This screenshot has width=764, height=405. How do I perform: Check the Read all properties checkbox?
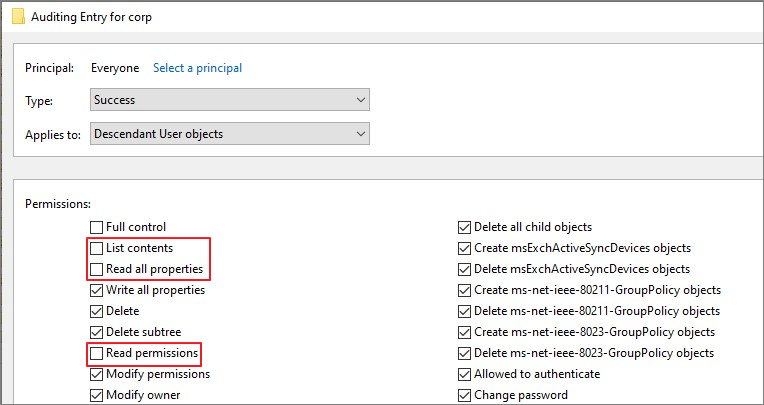coord(96,269)
